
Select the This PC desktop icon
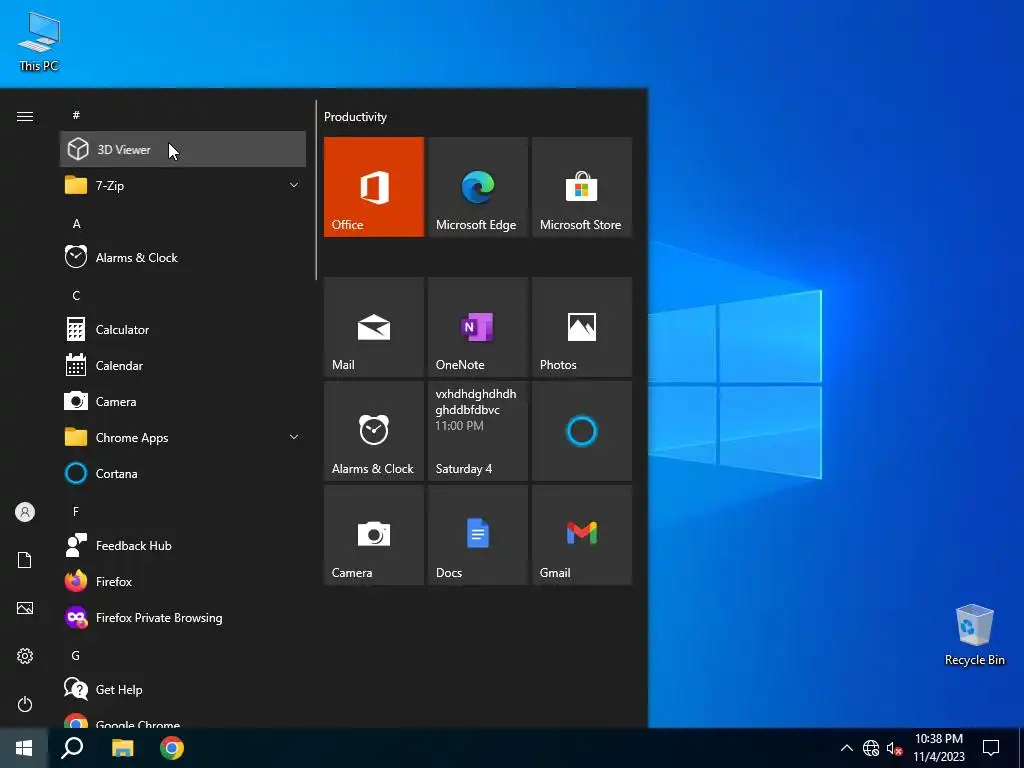coord(39,42)
